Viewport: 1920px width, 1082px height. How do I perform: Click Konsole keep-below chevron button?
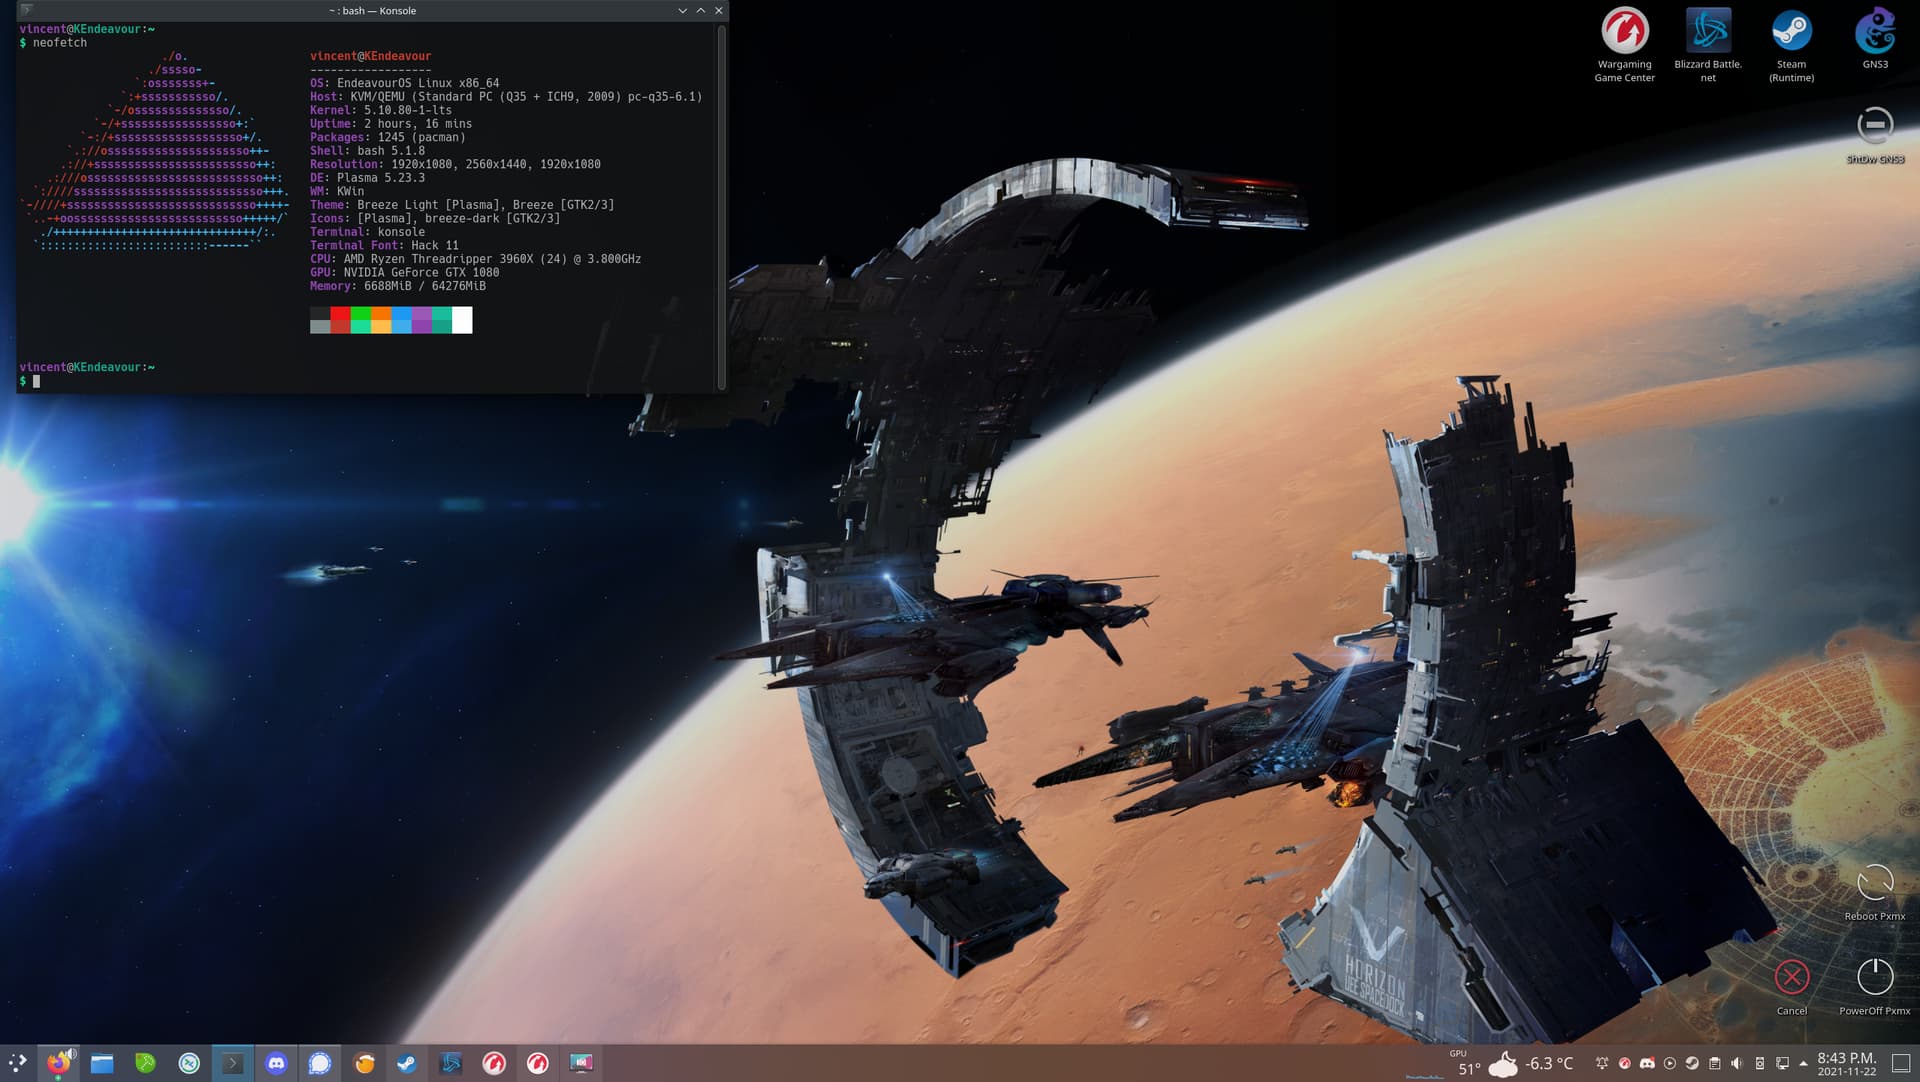682,10
